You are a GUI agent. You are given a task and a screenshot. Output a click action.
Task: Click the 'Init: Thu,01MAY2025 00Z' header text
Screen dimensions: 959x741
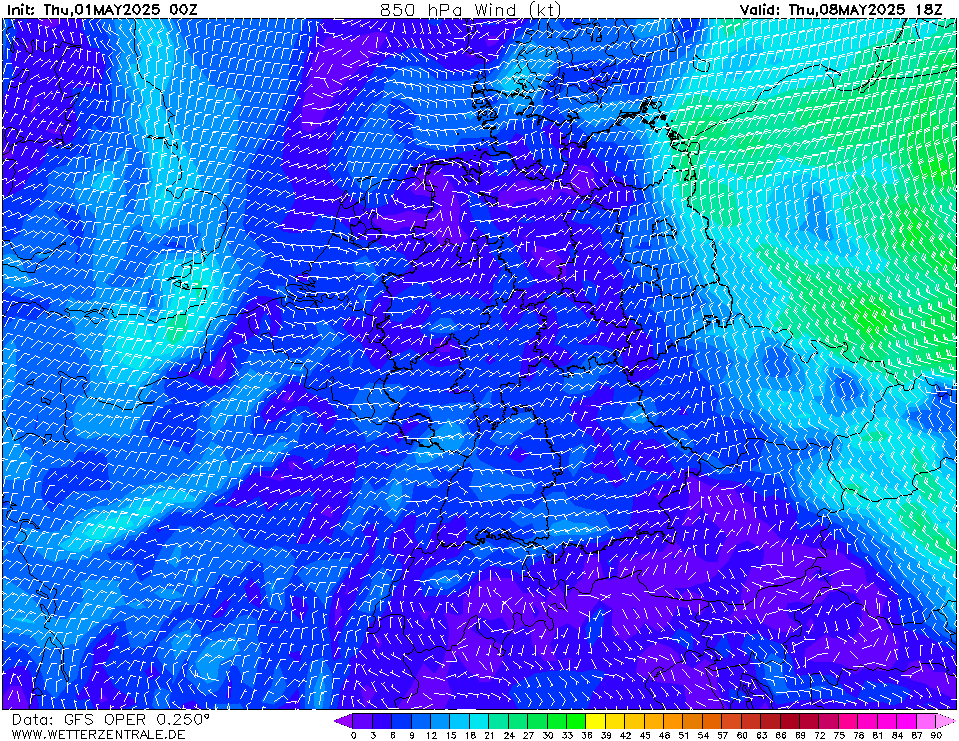pyautogui.click(x=102, y=9)
